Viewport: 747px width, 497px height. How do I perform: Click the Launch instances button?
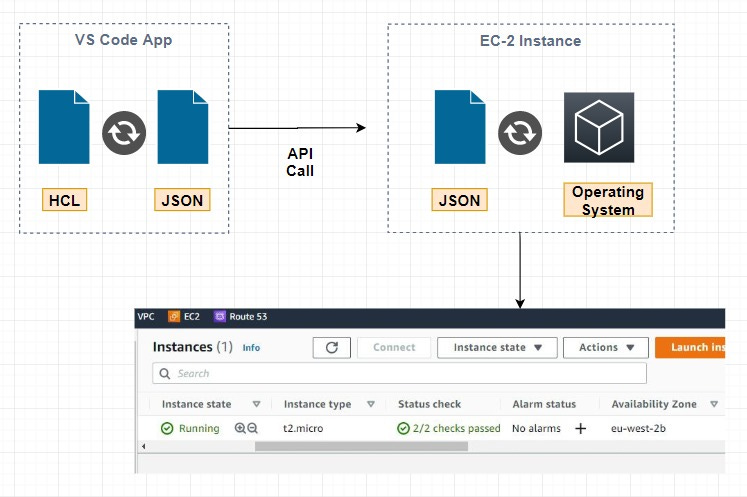click(x=690, y=347)
